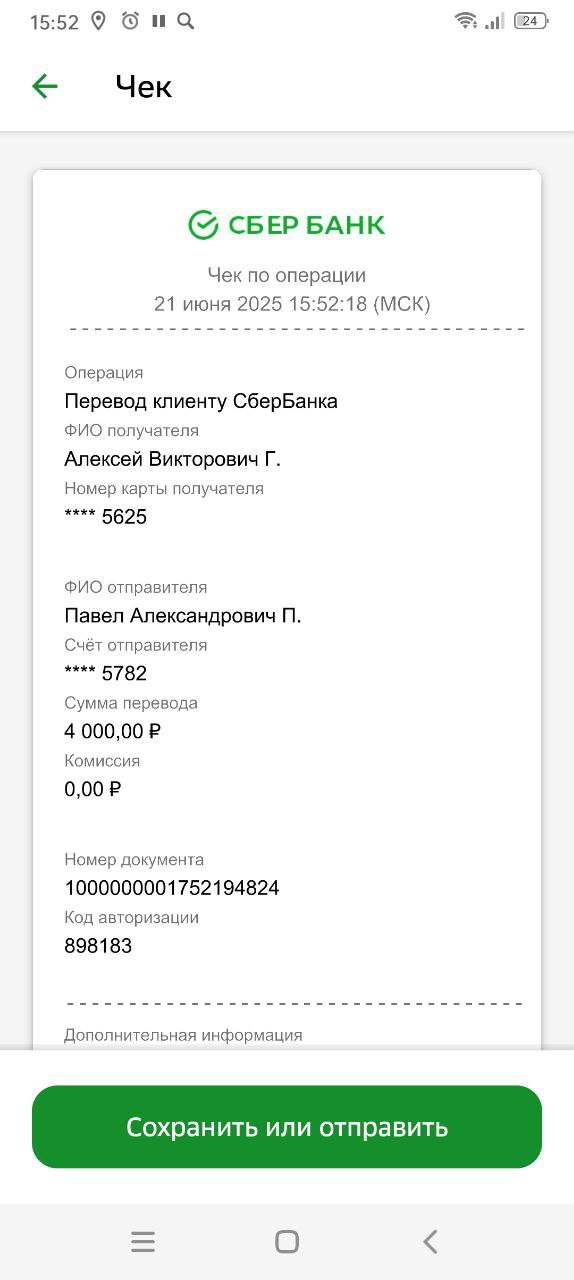Tap the pause status bar icon

coord(158,21)
